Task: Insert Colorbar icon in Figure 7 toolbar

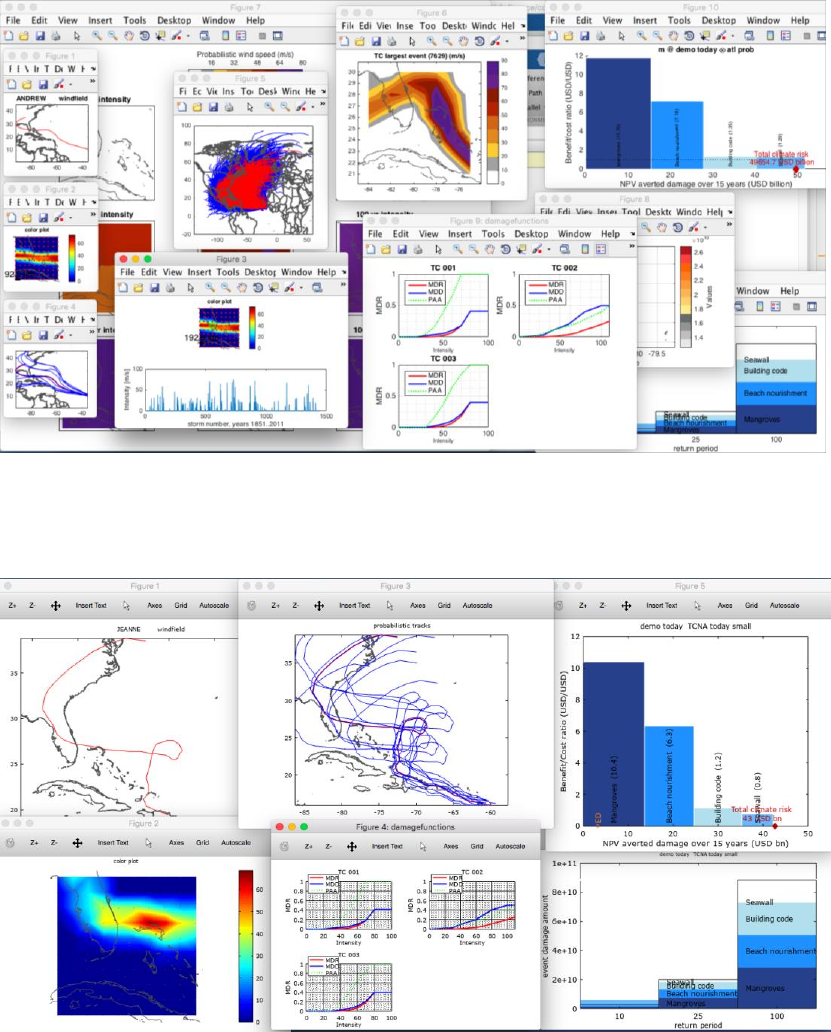Action: (x=225, y=36)
